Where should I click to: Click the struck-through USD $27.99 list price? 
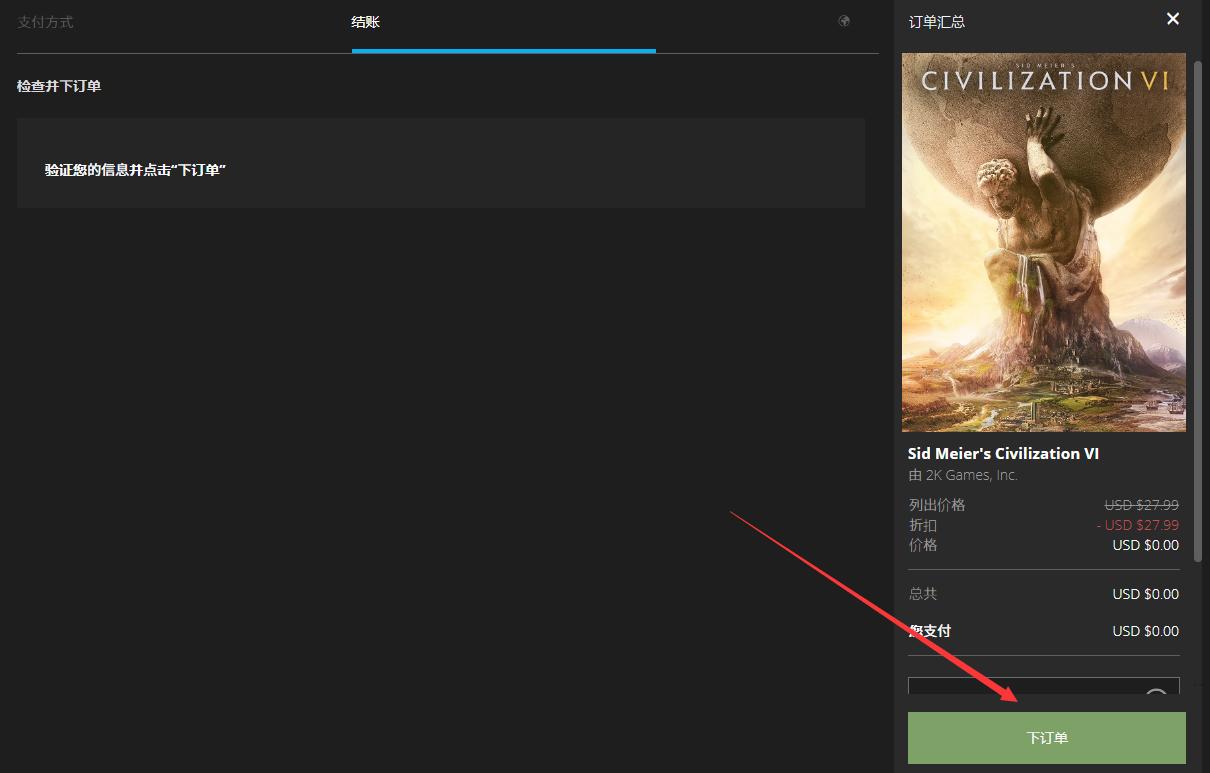[x=1141, y=505]
